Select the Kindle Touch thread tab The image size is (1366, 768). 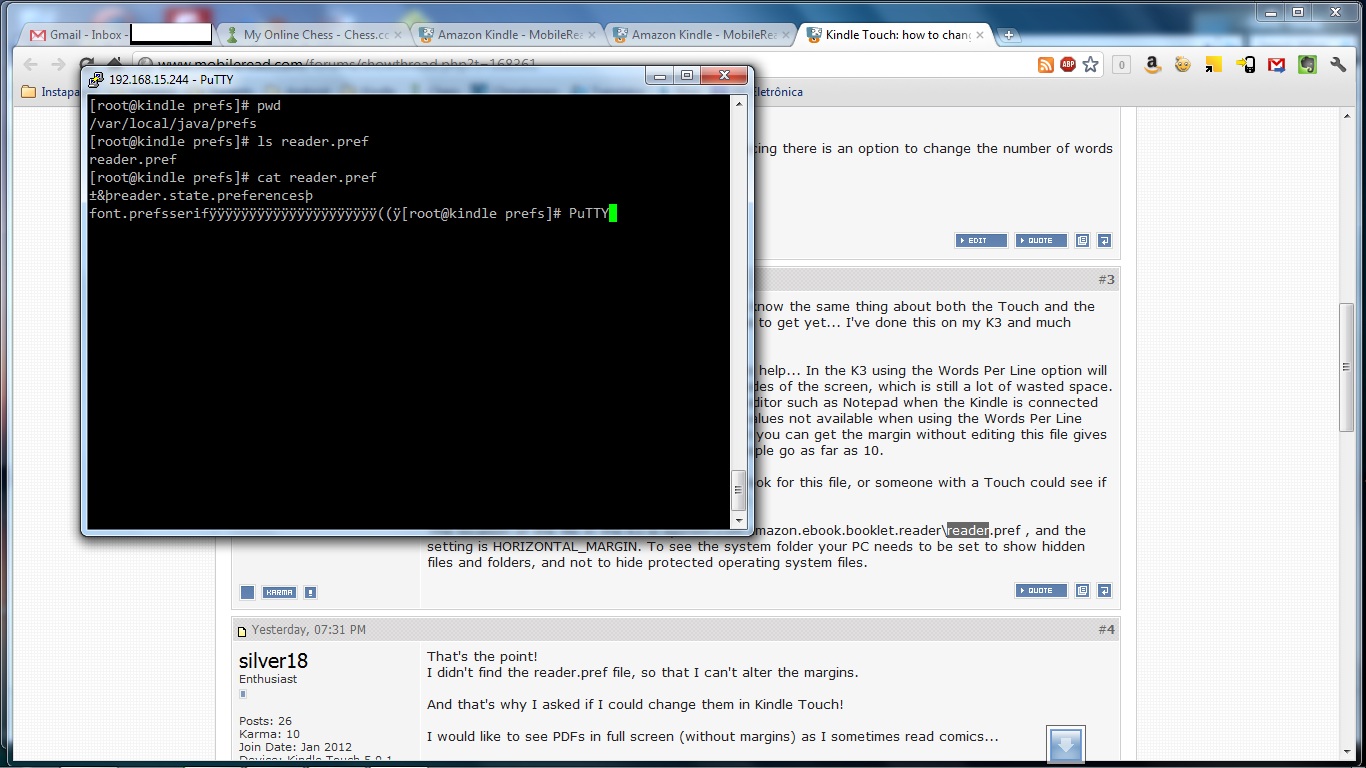pos(894,34)
